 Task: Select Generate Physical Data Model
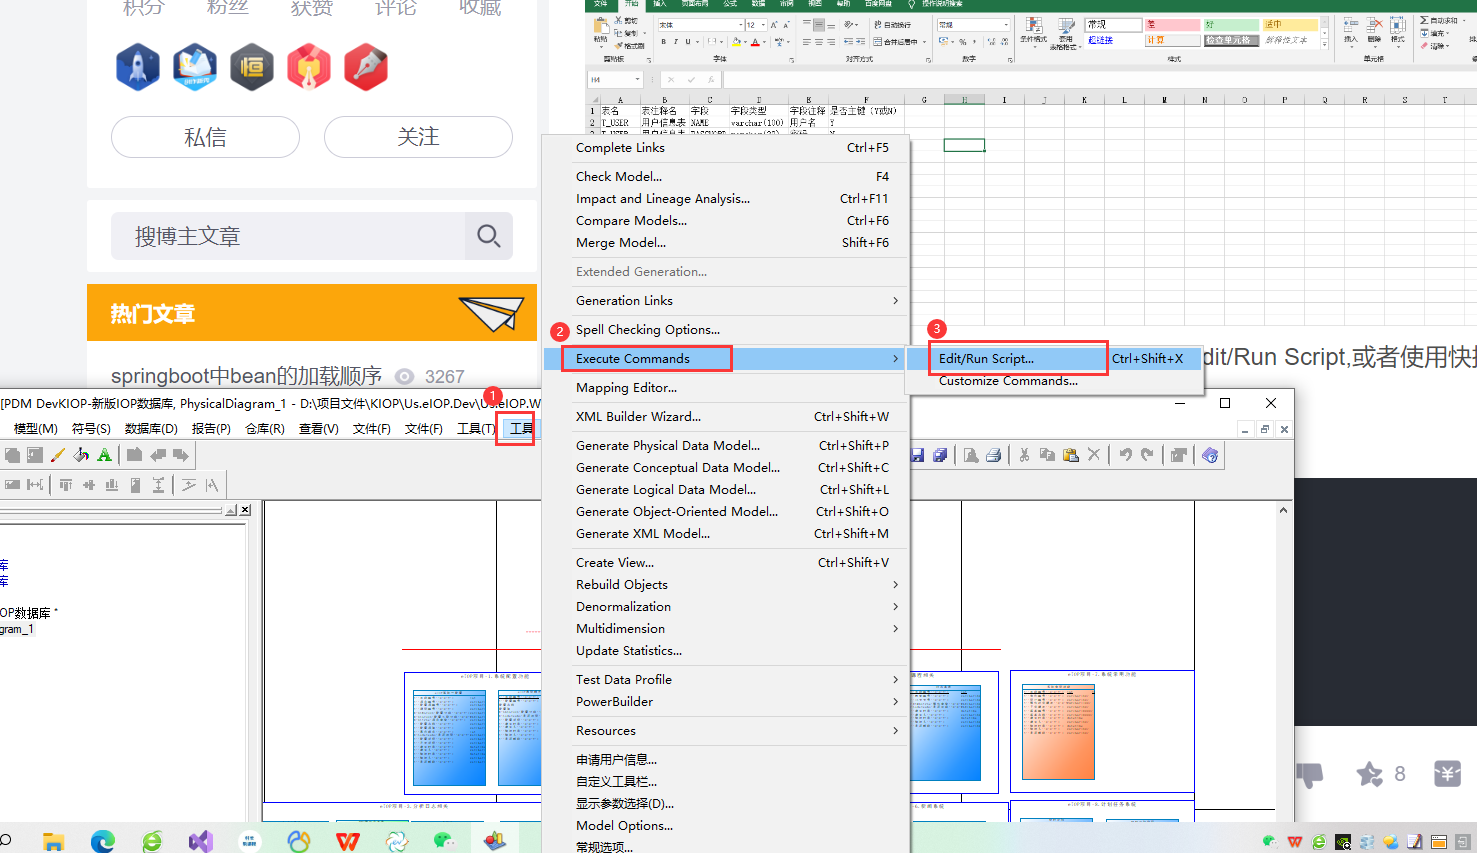(x=668, y=445)
